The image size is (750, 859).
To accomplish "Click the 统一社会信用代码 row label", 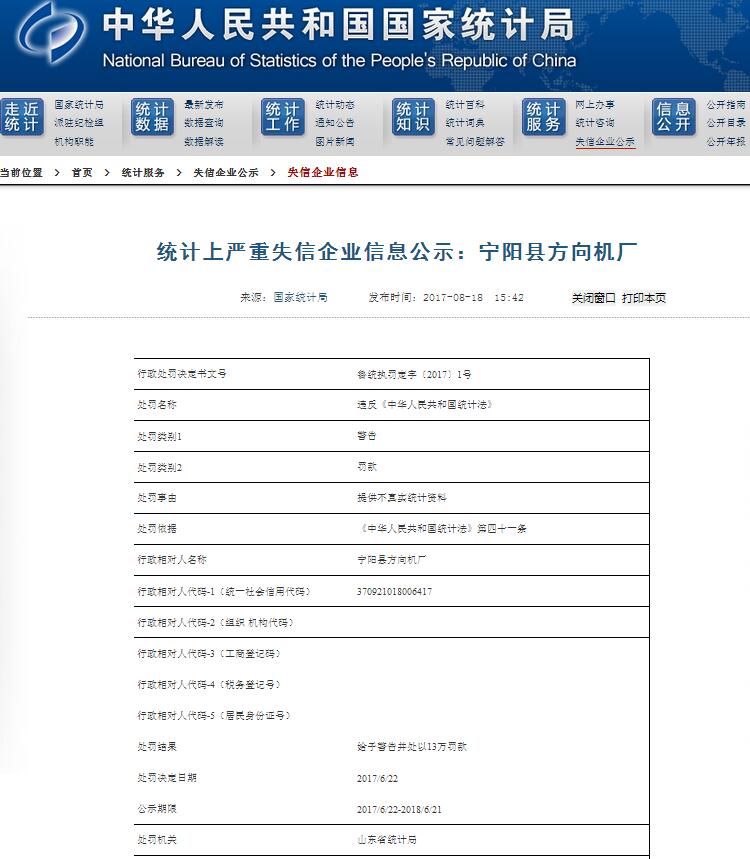I will (225, 592).
